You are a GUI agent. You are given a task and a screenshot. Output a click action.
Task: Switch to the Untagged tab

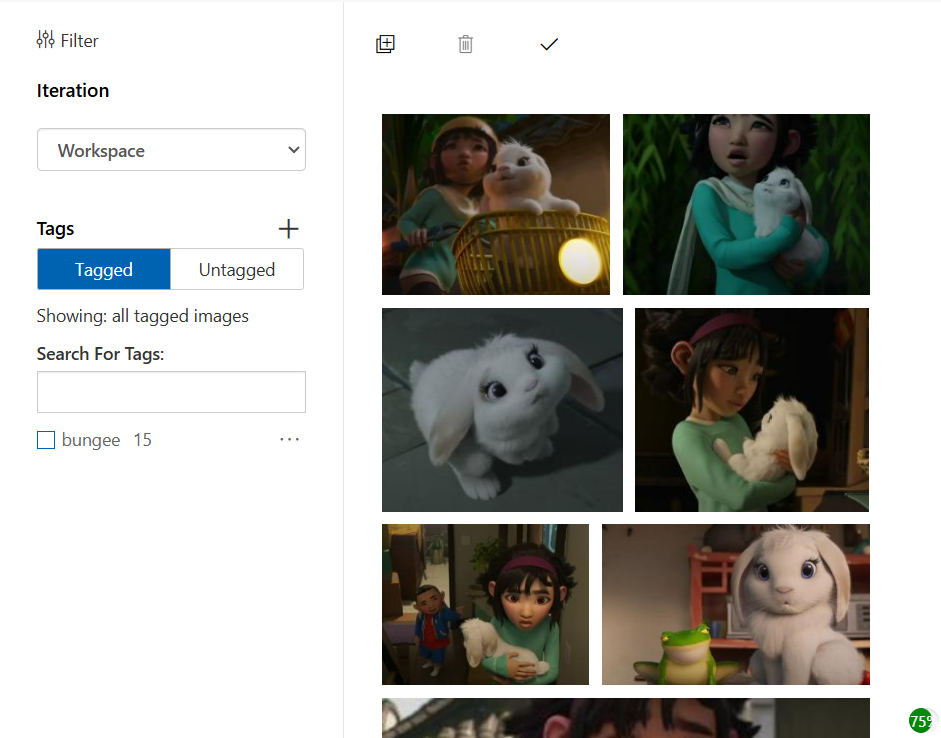pyautogui.click(x=237, y=269)
